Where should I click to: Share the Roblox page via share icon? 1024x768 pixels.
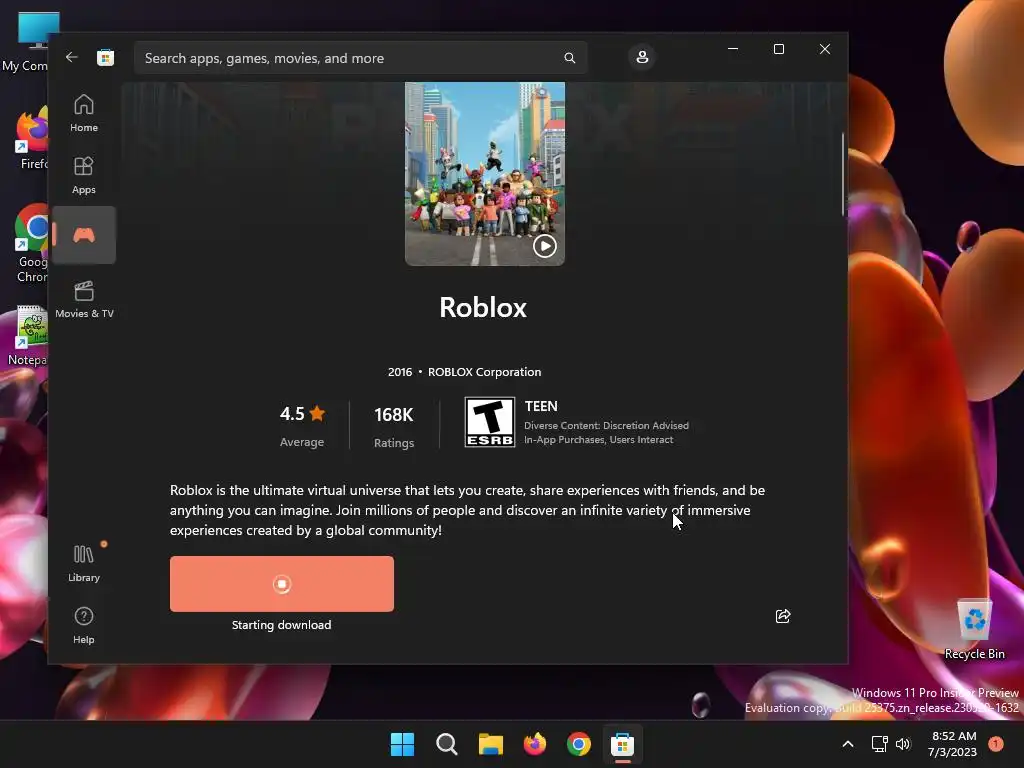[x=782, y=616]
